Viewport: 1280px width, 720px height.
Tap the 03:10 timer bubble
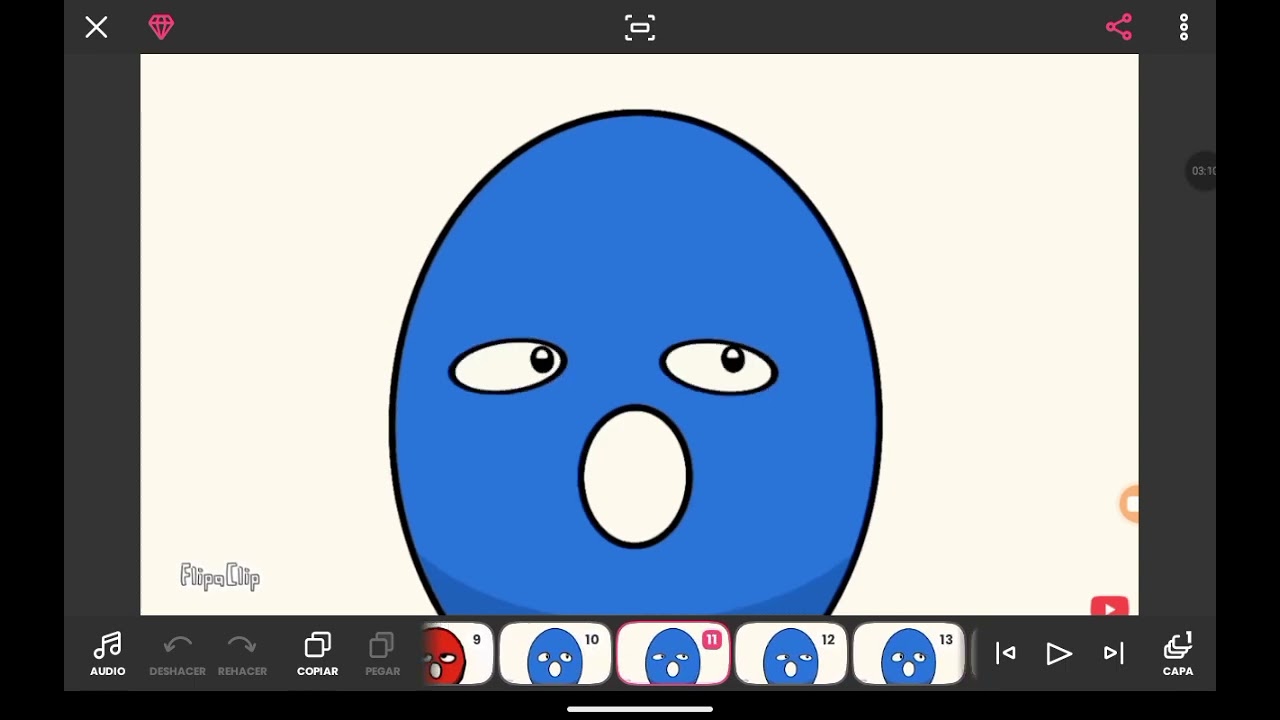tap(1202, 171)
